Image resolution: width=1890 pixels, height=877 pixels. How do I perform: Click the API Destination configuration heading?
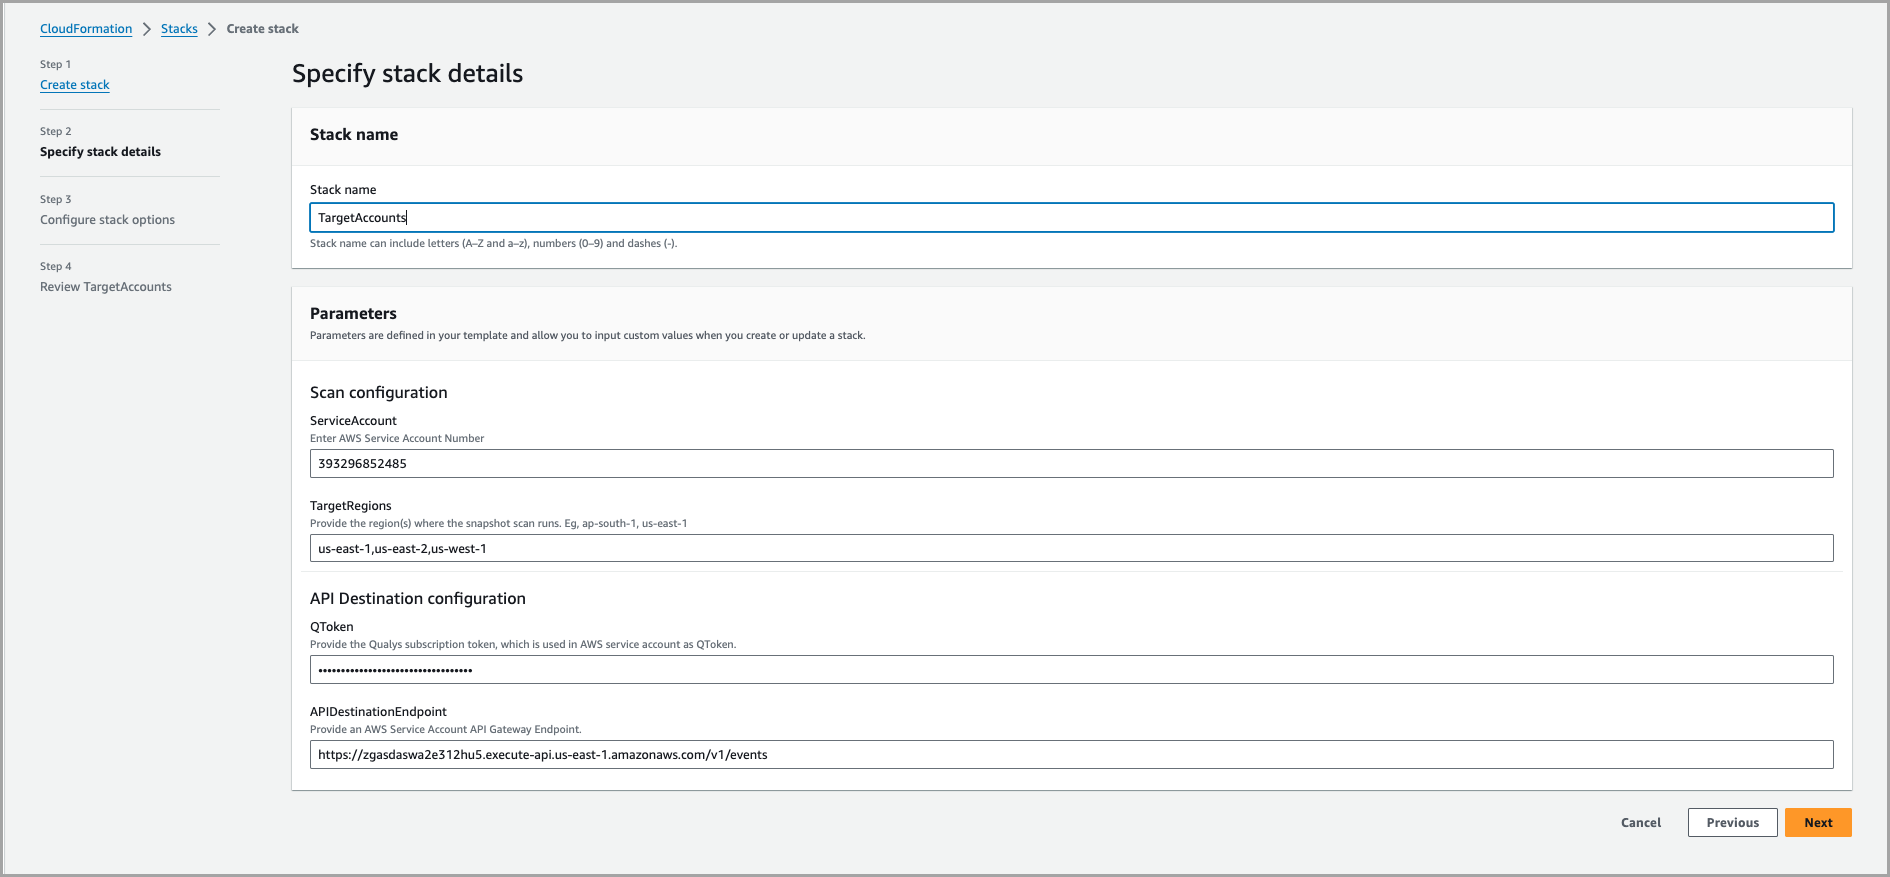tap(417, 599)
